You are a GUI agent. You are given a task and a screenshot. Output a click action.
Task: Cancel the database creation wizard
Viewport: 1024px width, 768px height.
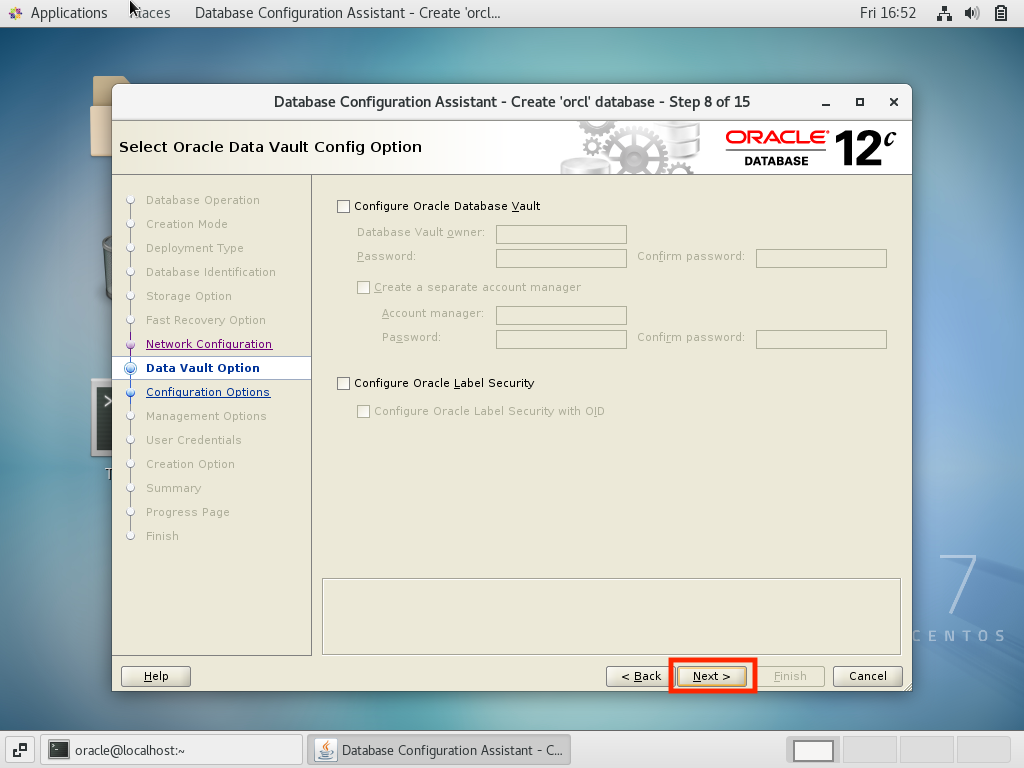(x=868, y=677)
